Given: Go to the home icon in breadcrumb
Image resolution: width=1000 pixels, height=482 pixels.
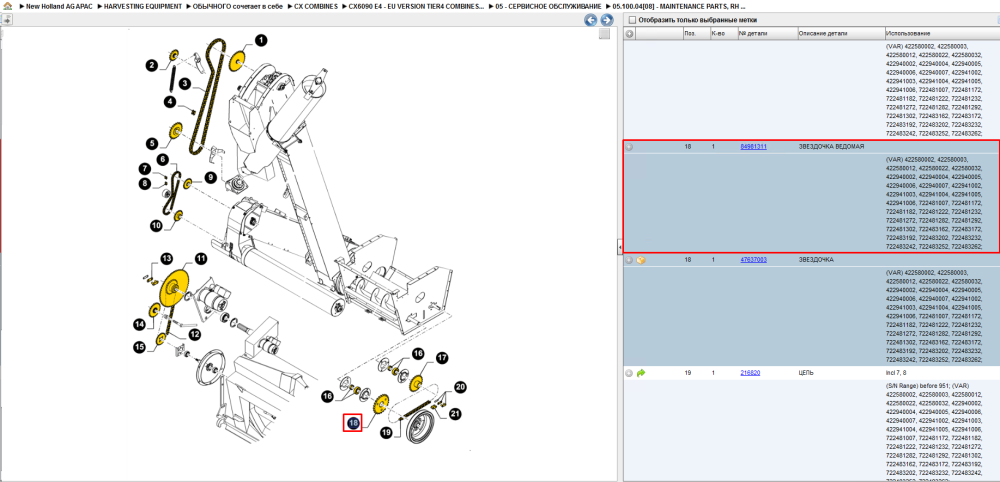Looking at the screenshot, I should click(x=8, y=6).
